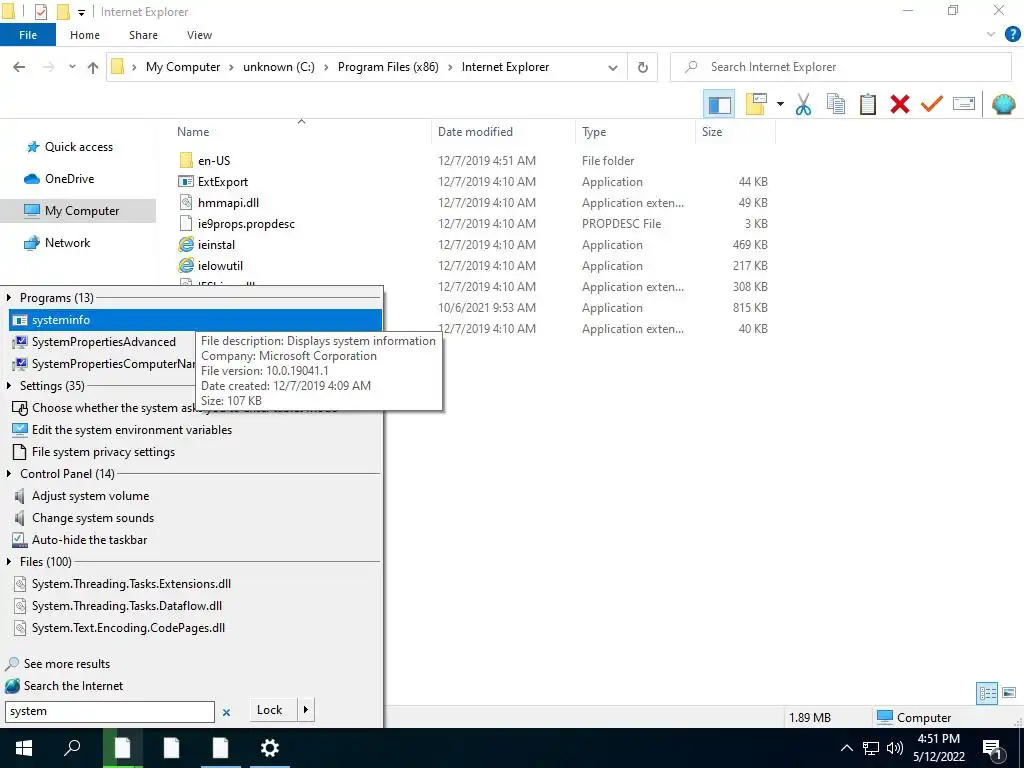This screenshot has height=768, width=1024.
Task: Paste using the clipboard toolbar icon
Action: [x=867, y=104]
